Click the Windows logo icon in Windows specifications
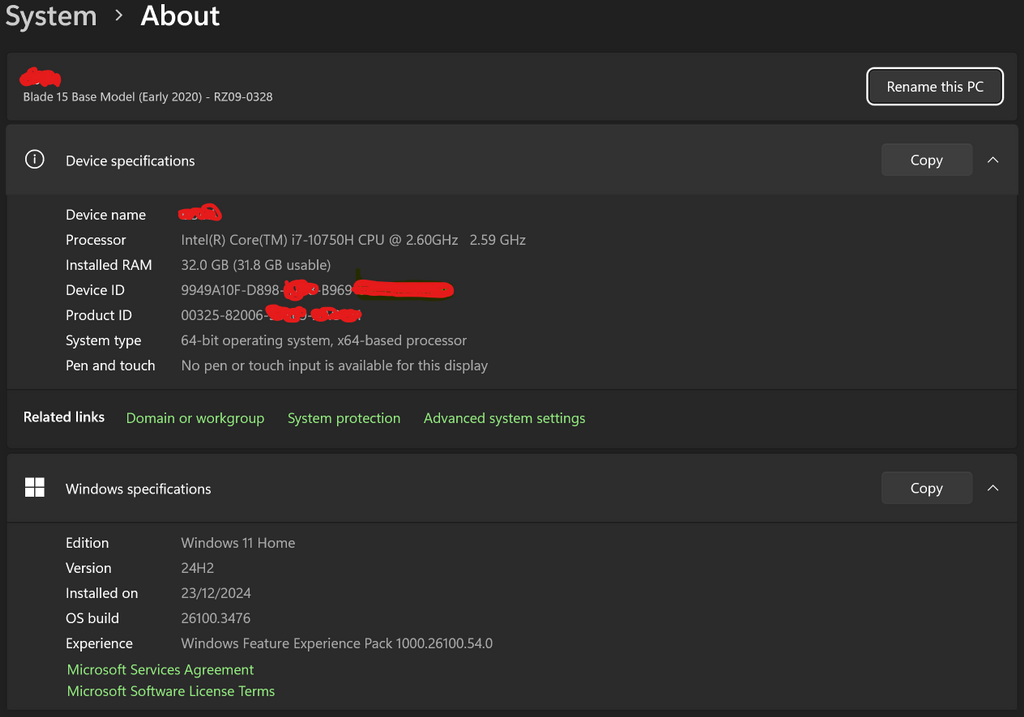 (x=35, y=487)
